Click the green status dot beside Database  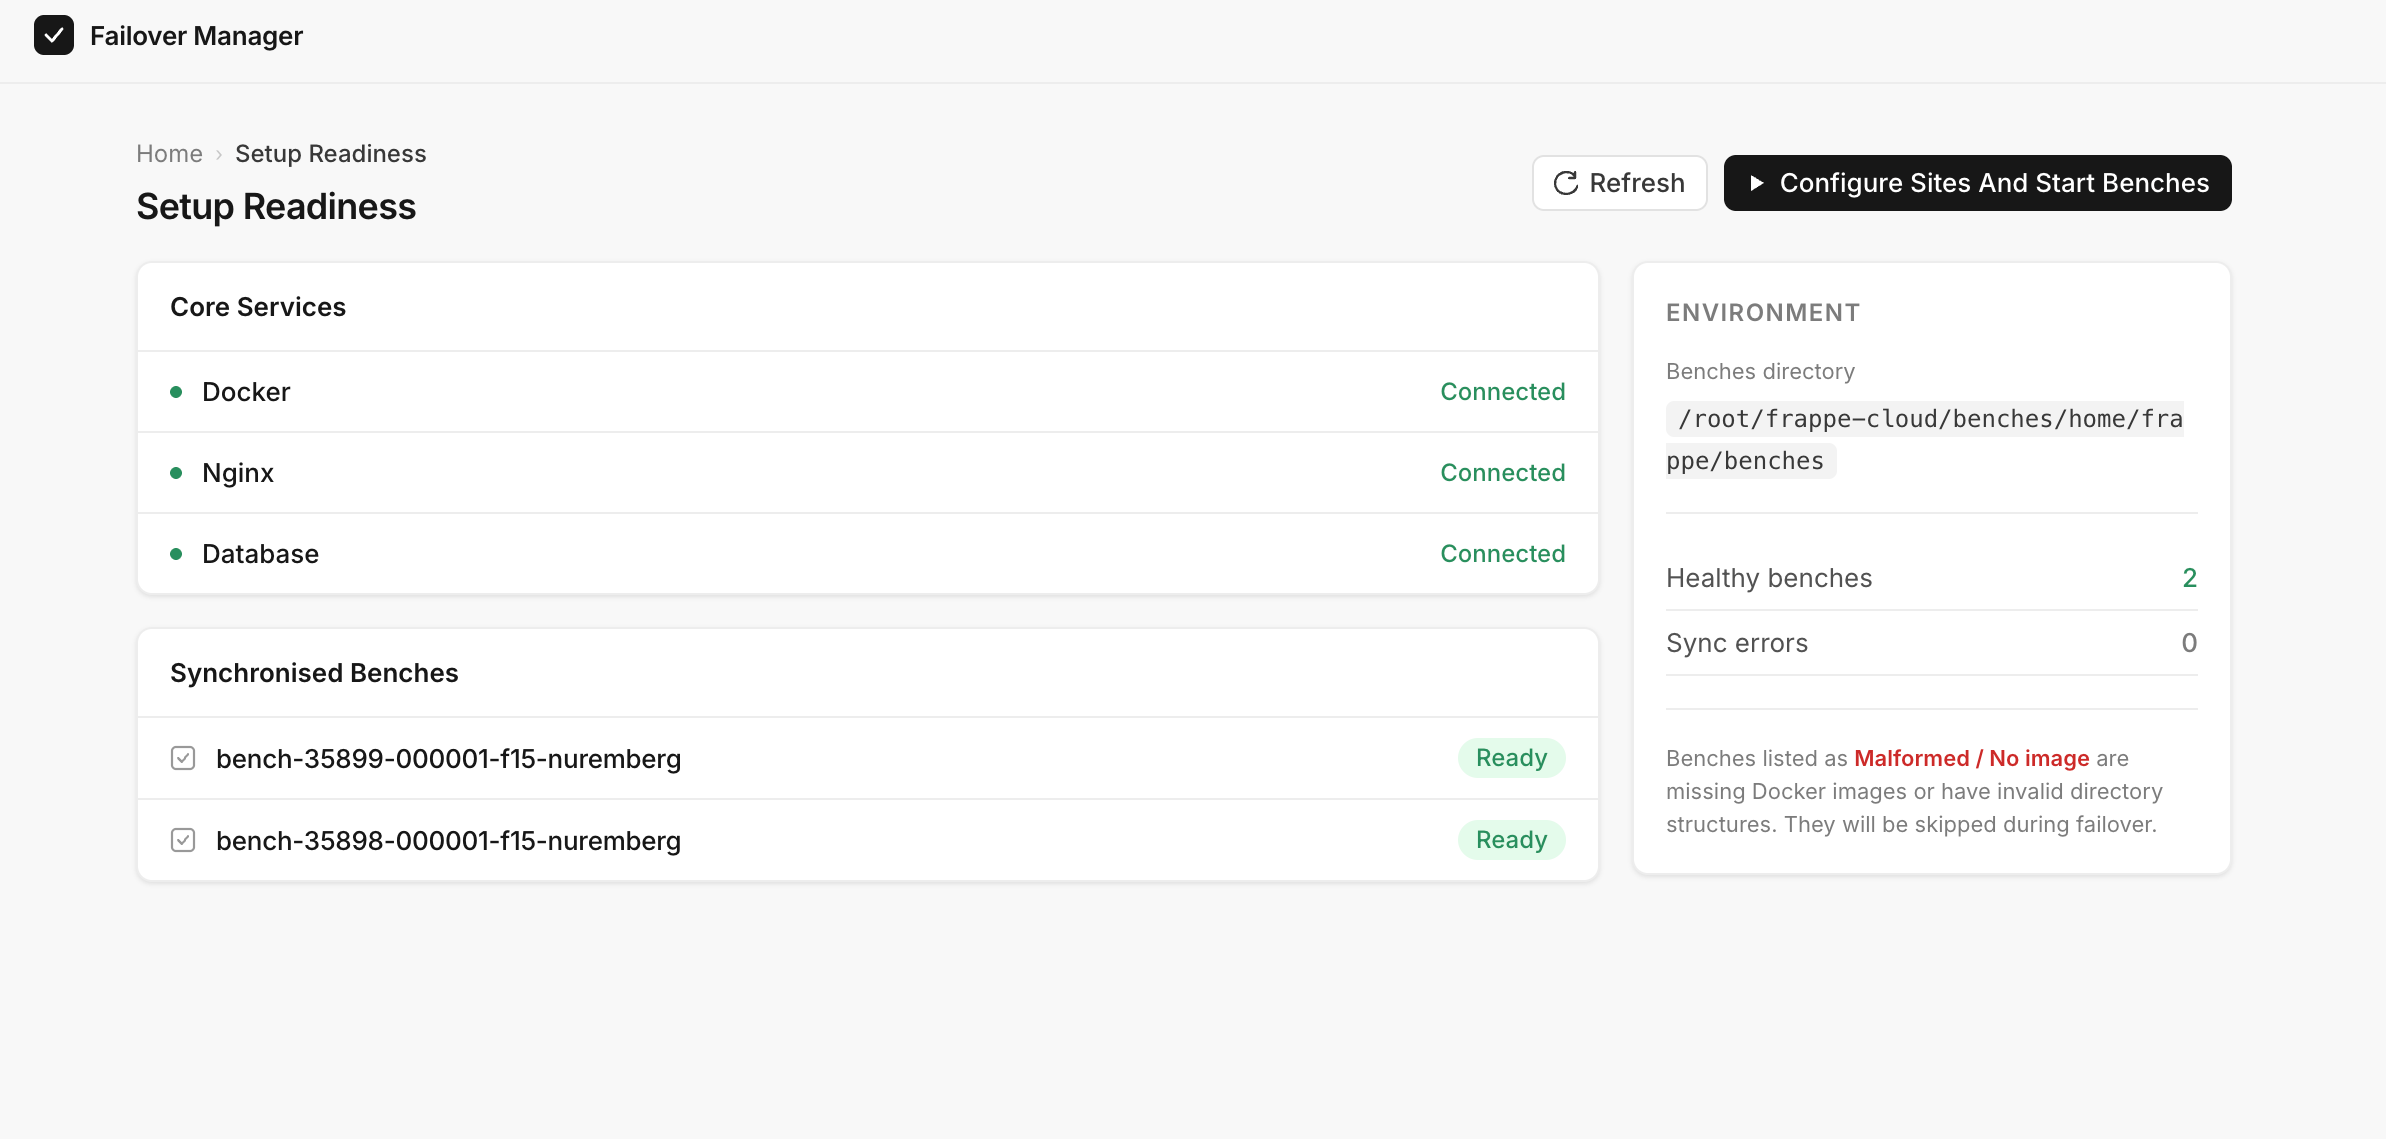(x=176, y=554)
